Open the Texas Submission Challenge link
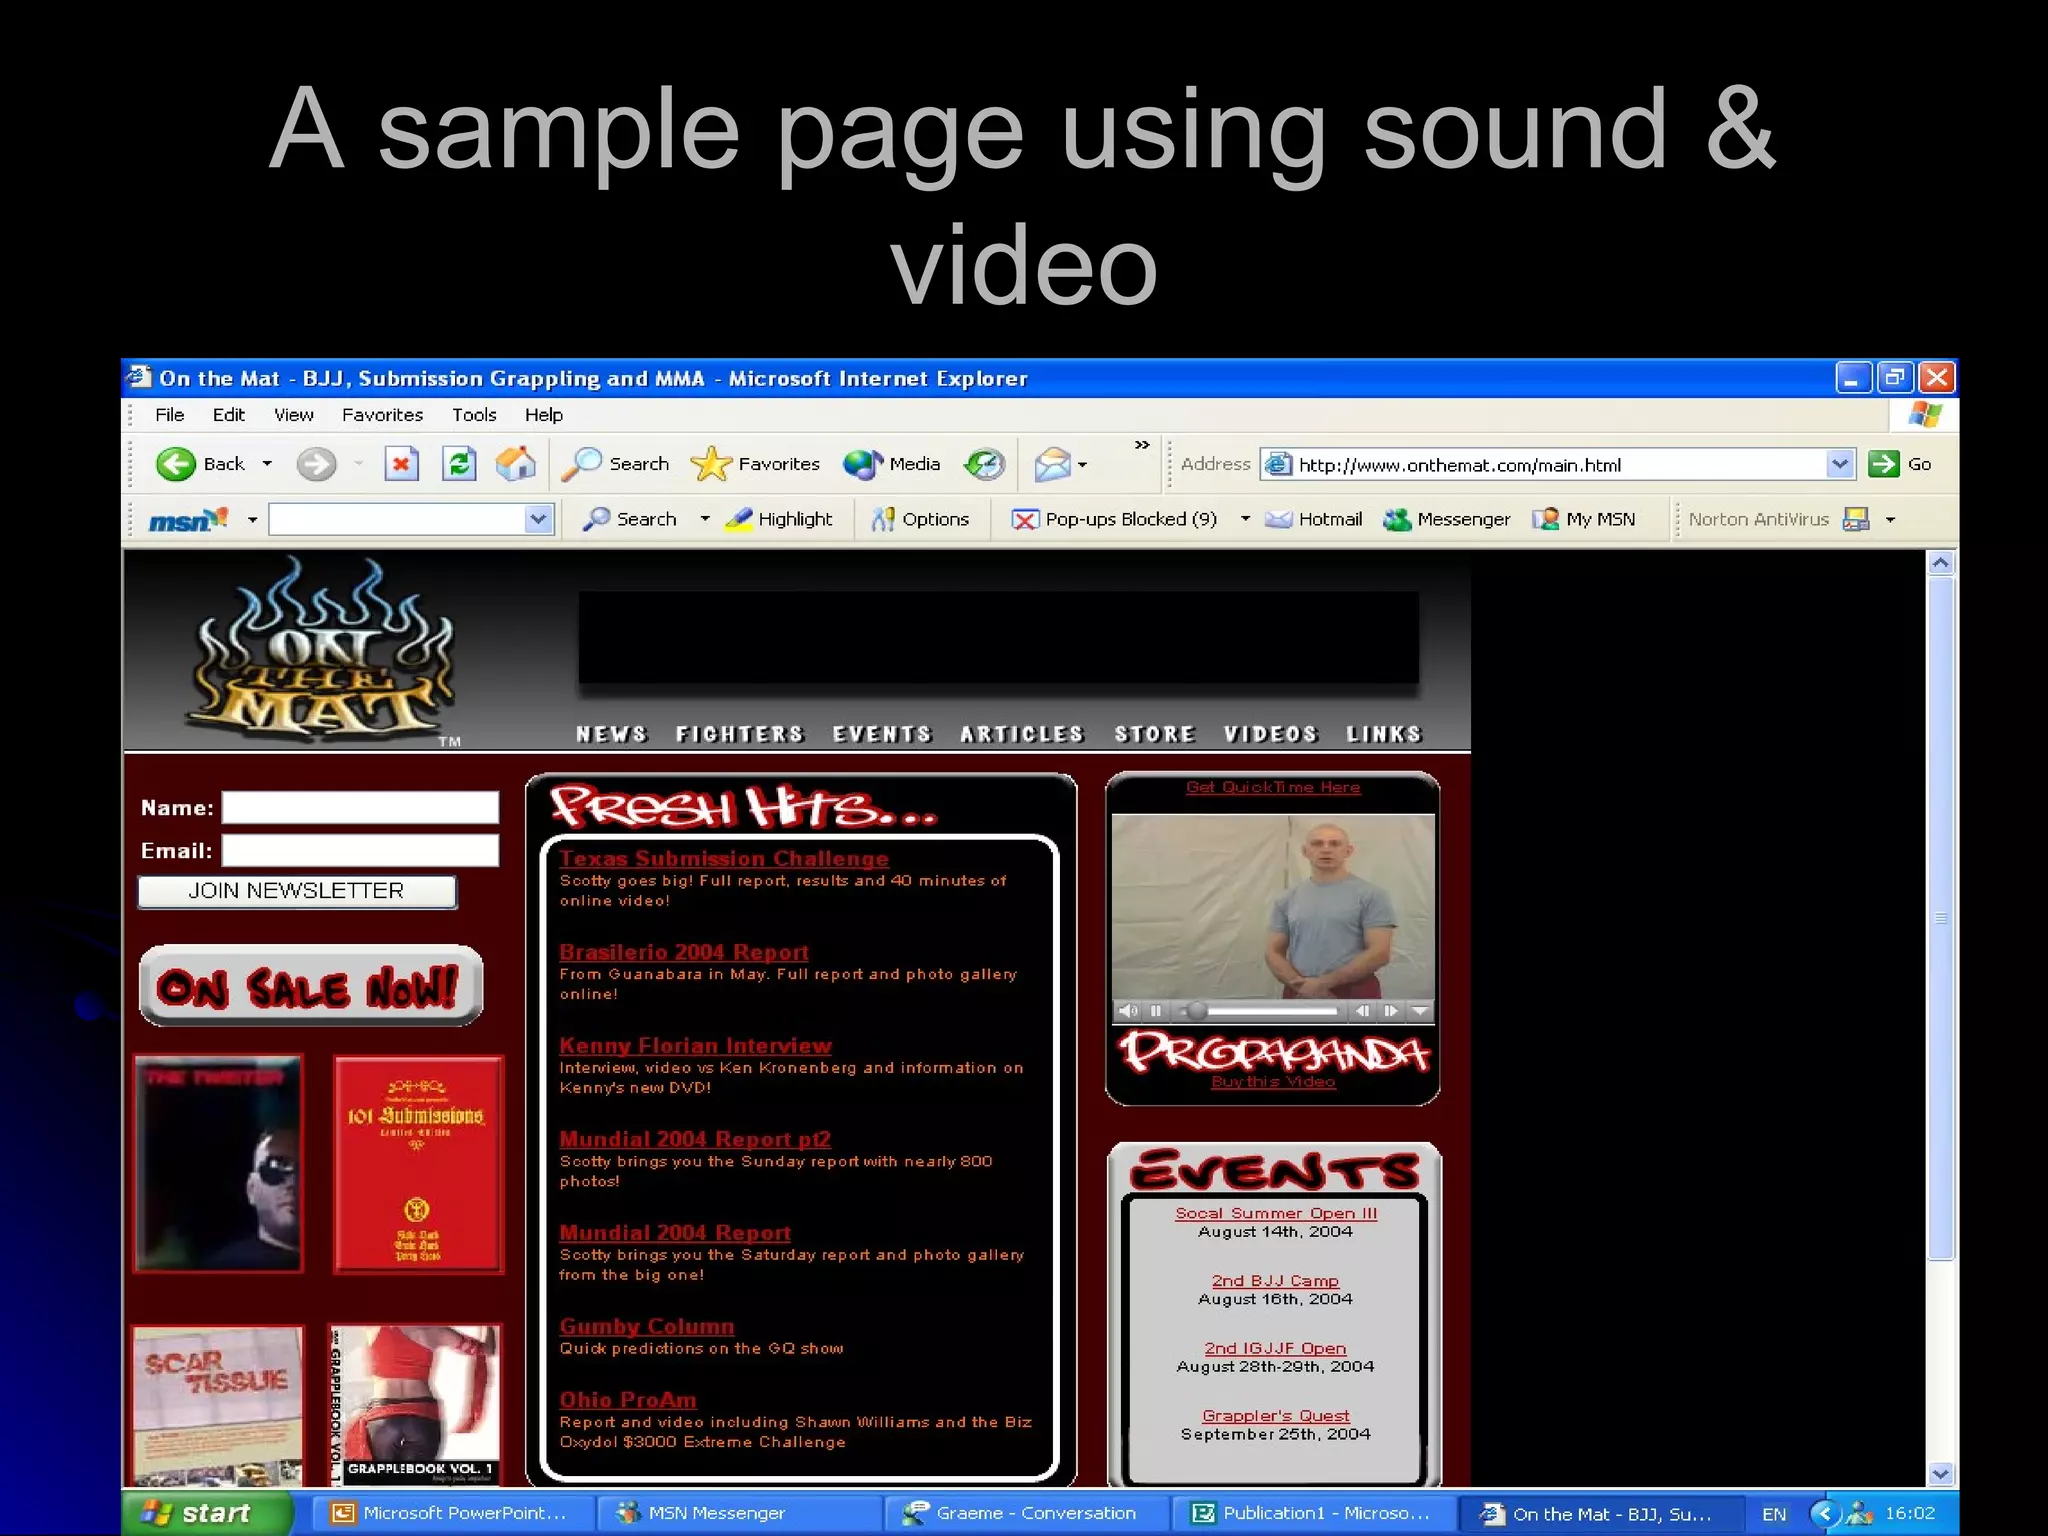Viewport: 2048px width, 1536px height. [723, 858]
